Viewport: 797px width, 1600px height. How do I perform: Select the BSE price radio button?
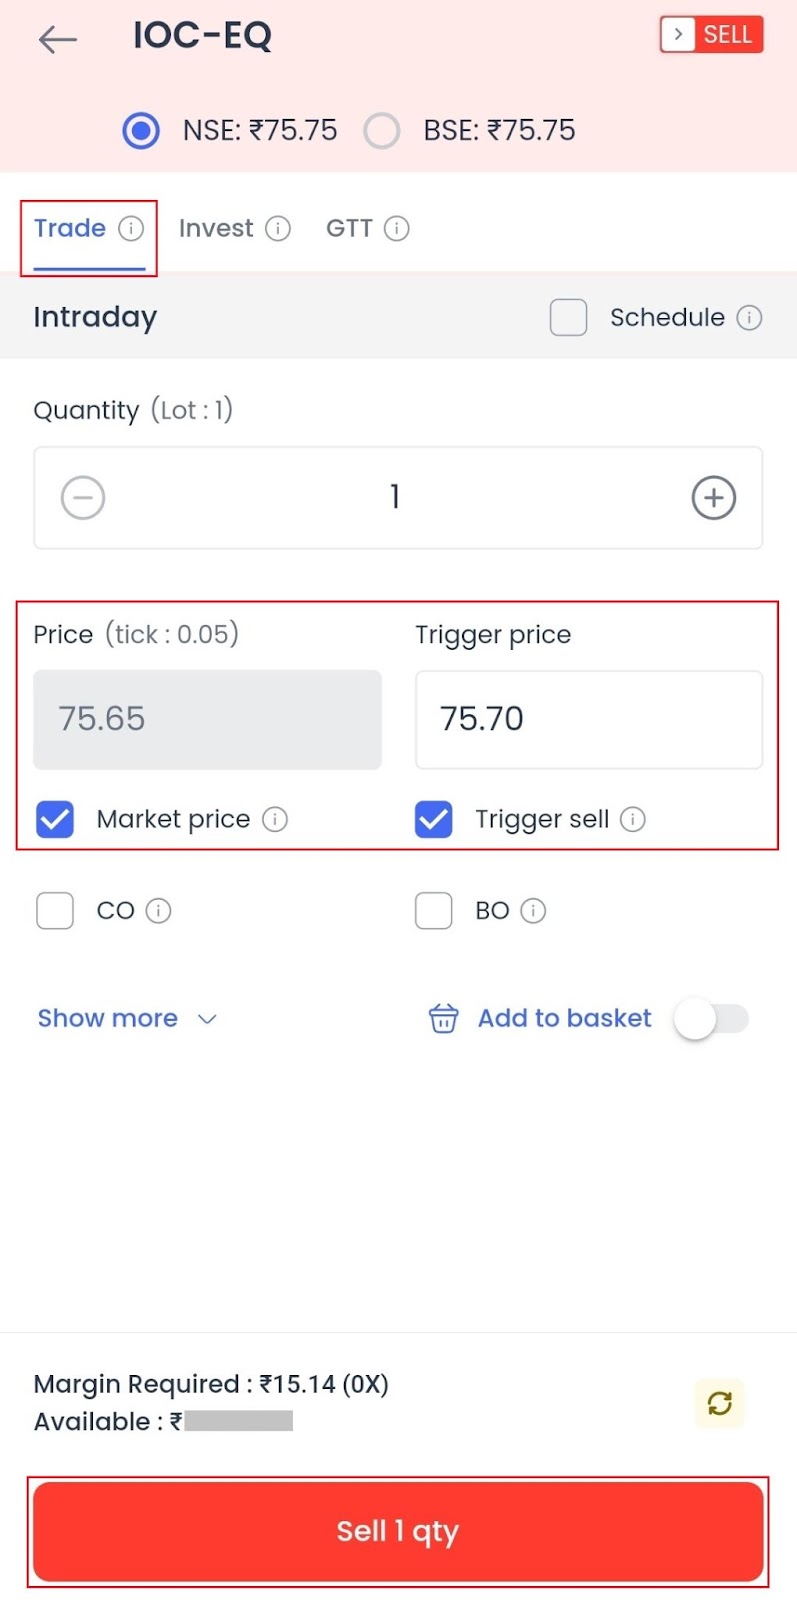click(382, 130)
